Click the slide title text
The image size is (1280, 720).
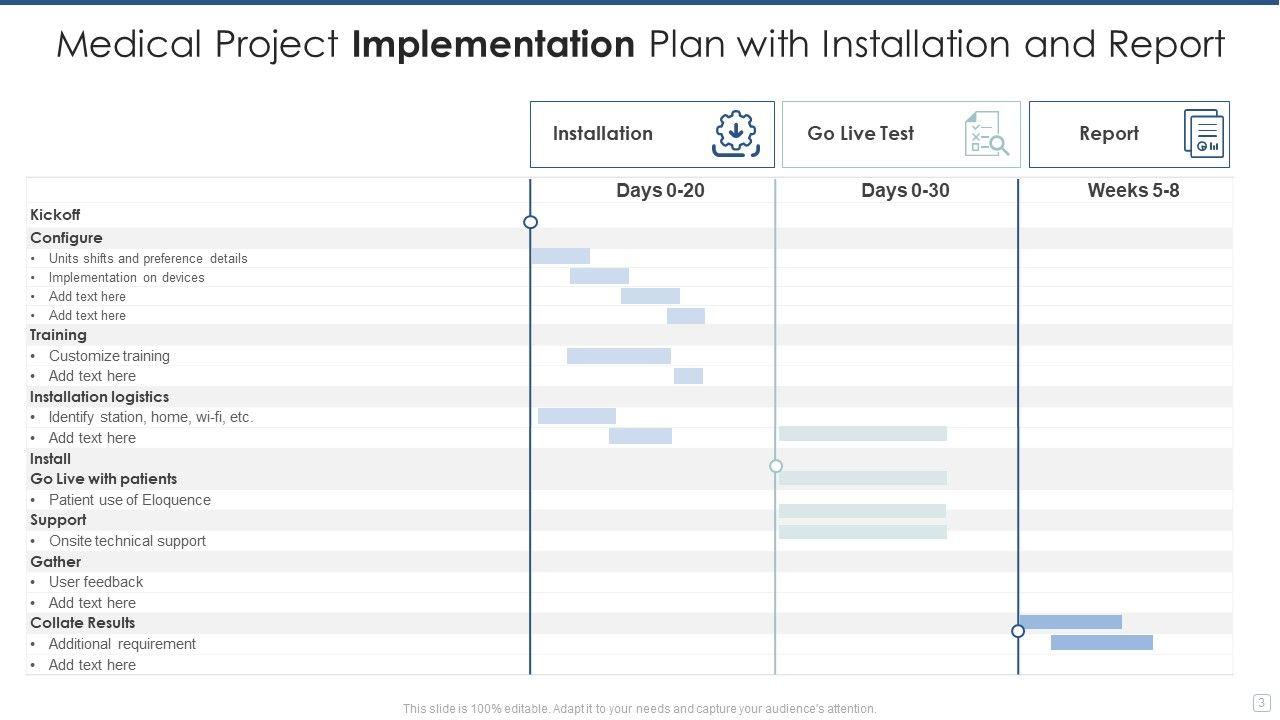pyautogui.click(x=640, y=45)
